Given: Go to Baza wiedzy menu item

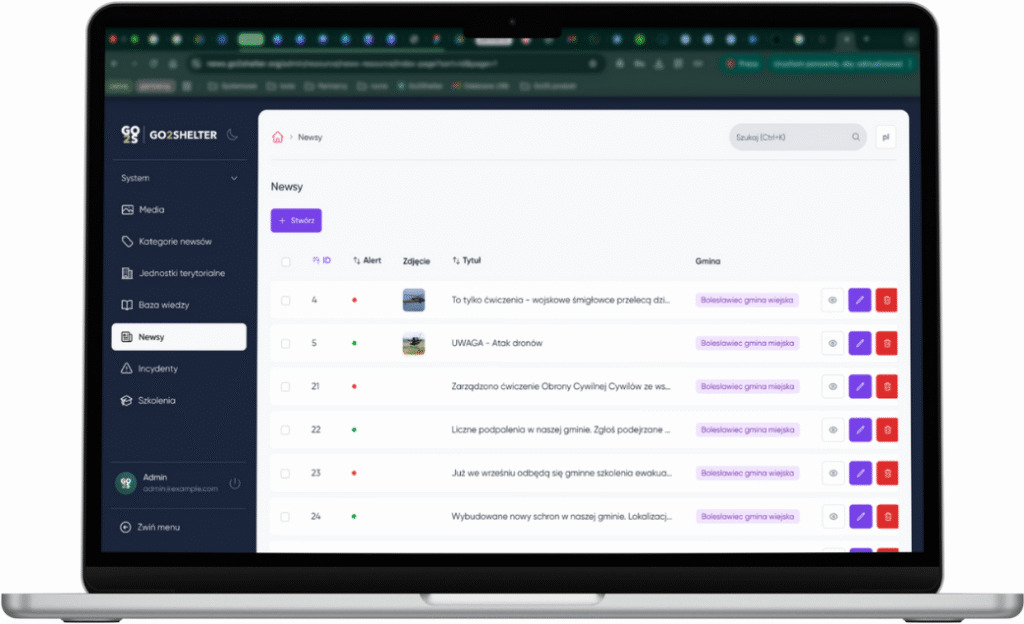Looking at the screenshot, I should [x=163, y=305].
